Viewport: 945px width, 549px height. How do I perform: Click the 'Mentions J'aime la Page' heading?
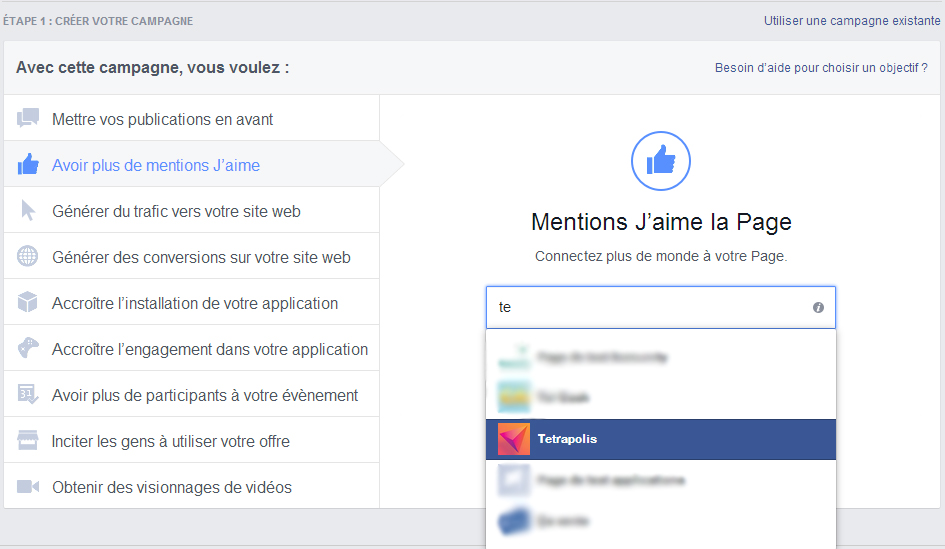coord(661,222)
